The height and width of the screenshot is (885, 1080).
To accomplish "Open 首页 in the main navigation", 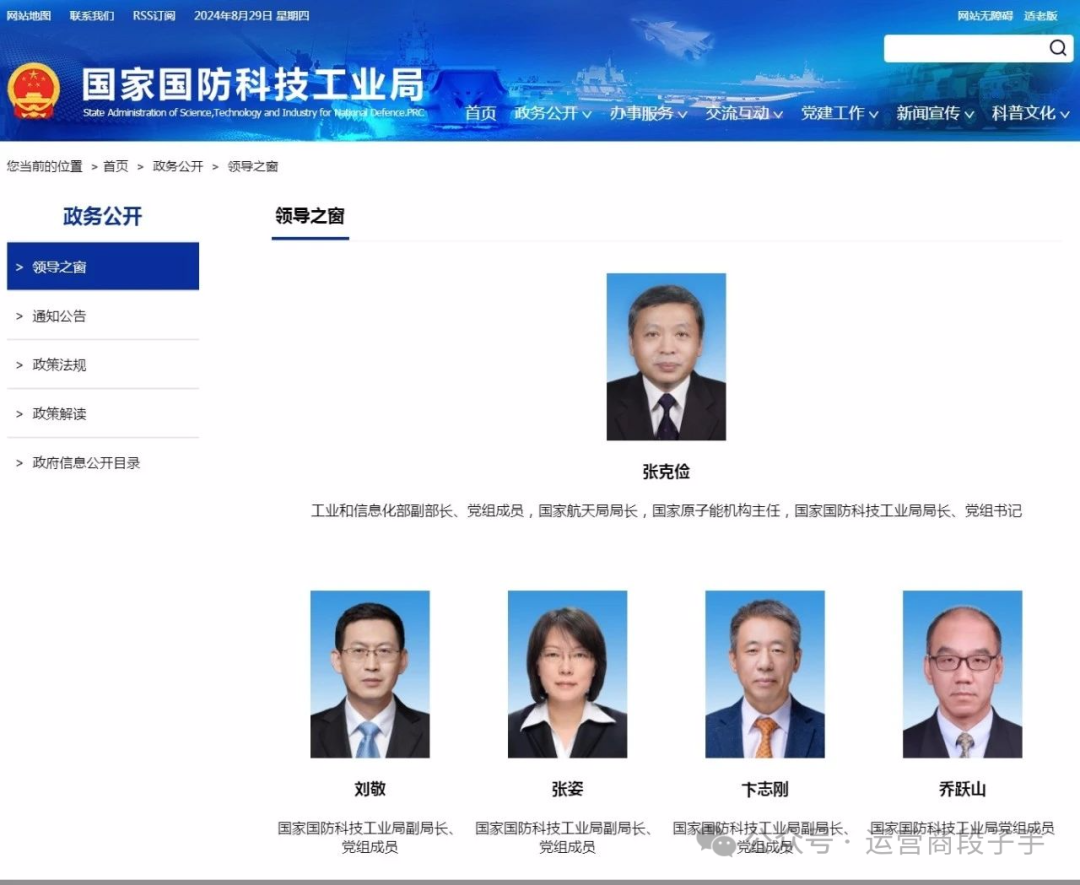I will (480, 113).
